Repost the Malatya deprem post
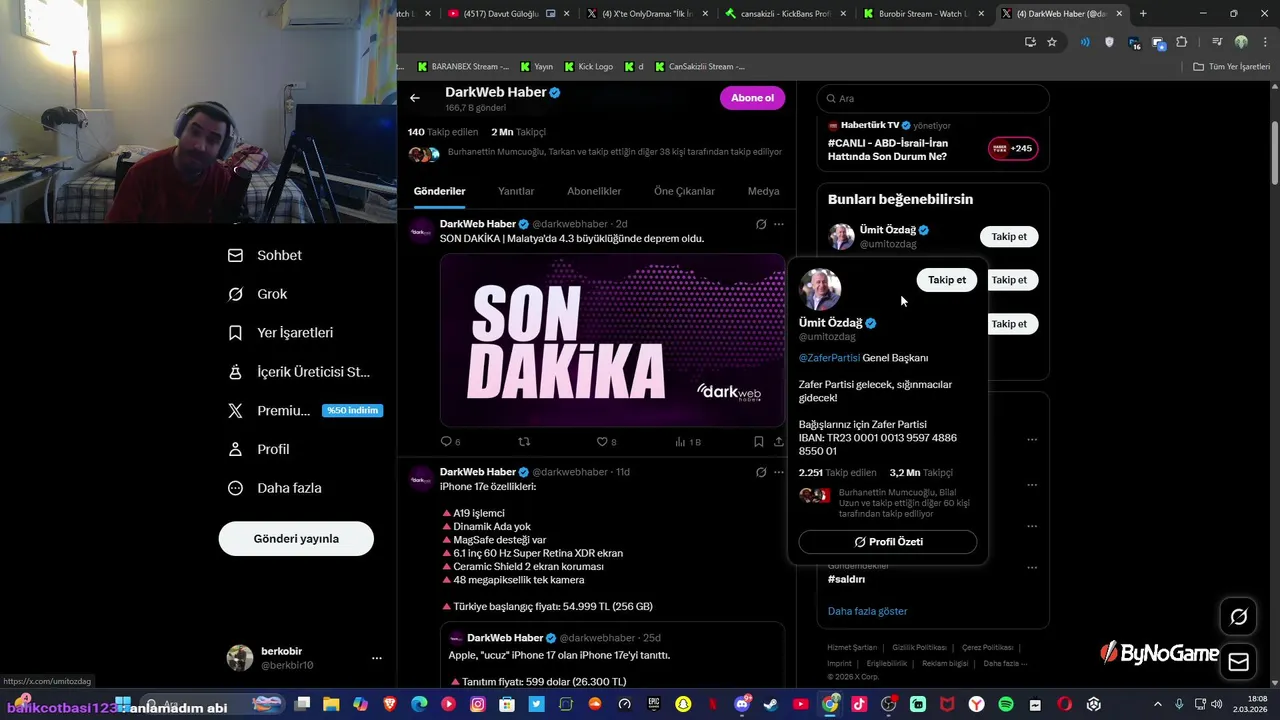1280x720 pixels. pyautogui.click(x=524, y=442)
